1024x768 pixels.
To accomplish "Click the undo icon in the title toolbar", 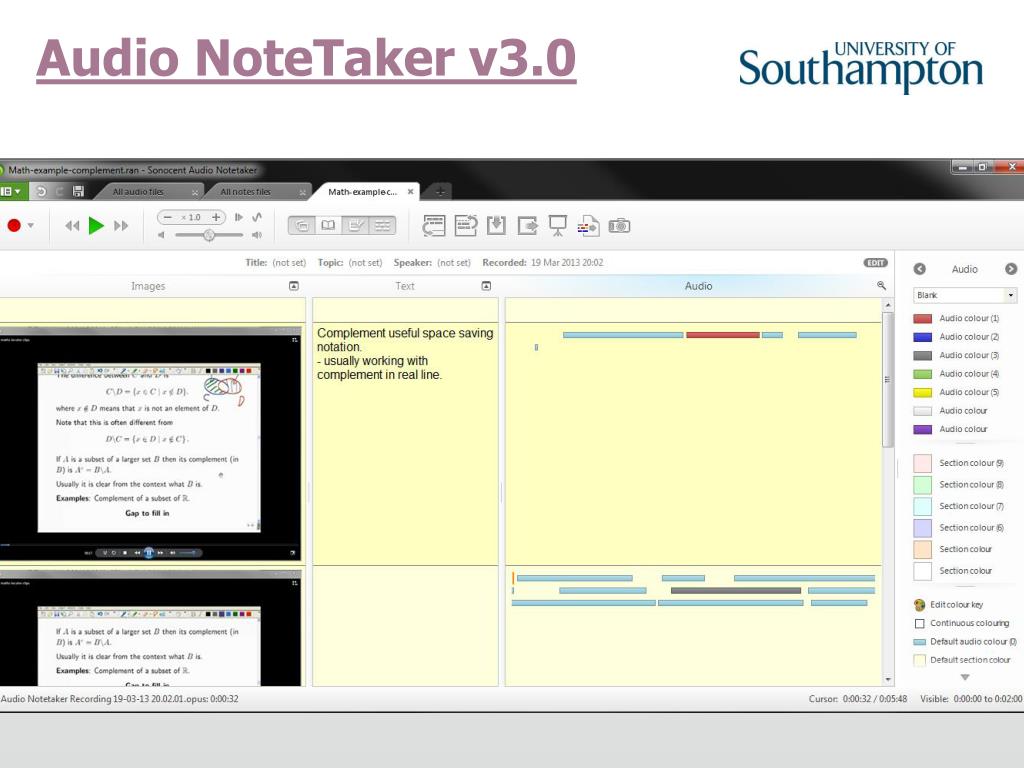I will [42, 191].
